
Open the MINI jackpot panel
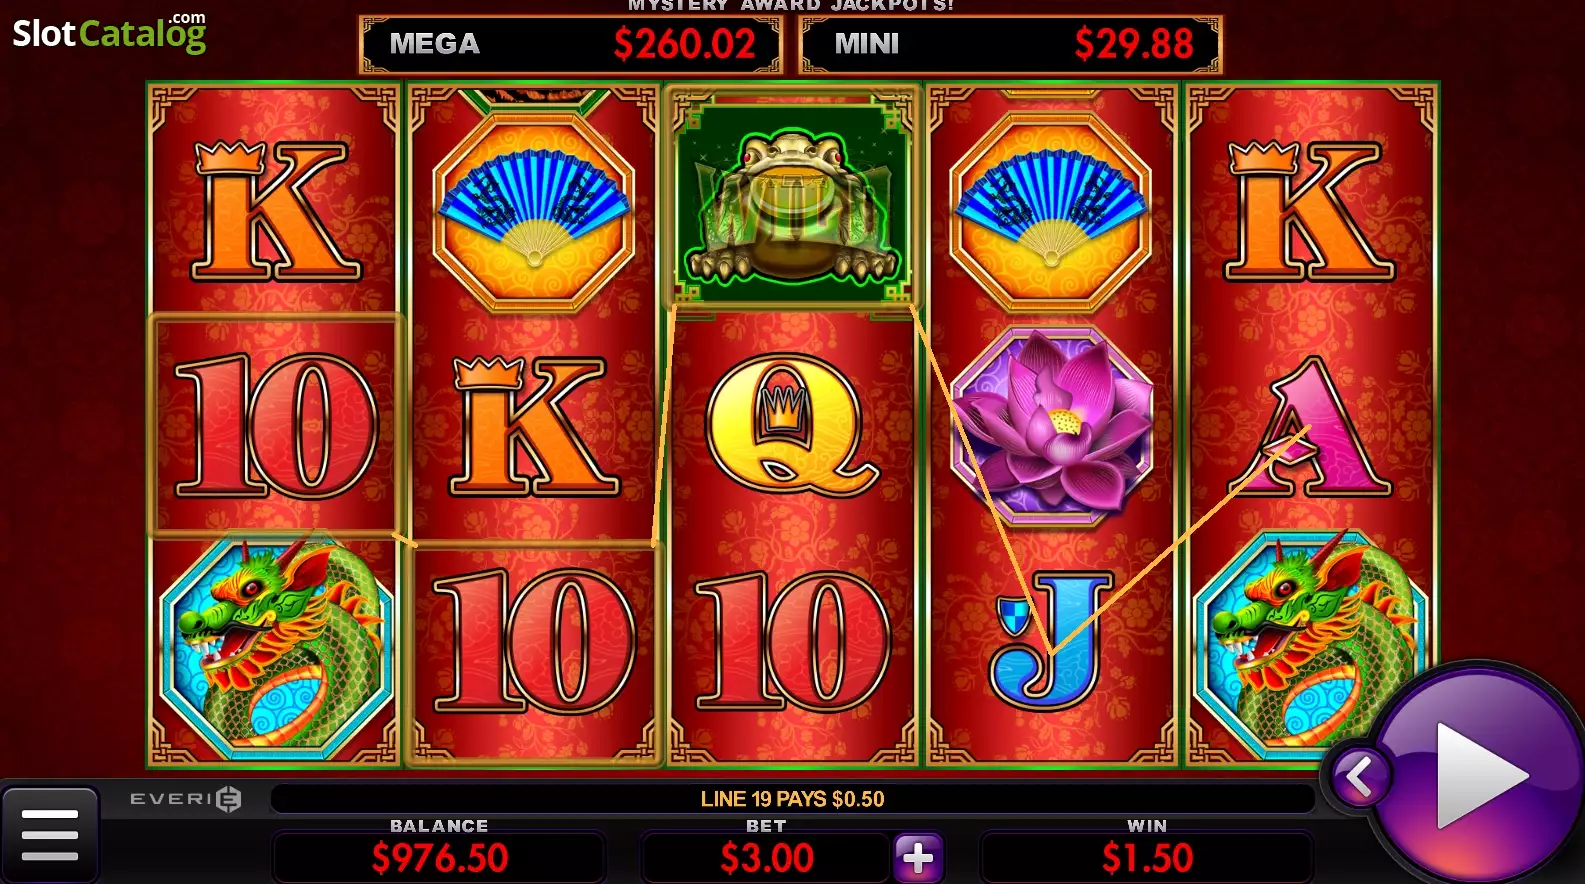[x=1011, y=44]
